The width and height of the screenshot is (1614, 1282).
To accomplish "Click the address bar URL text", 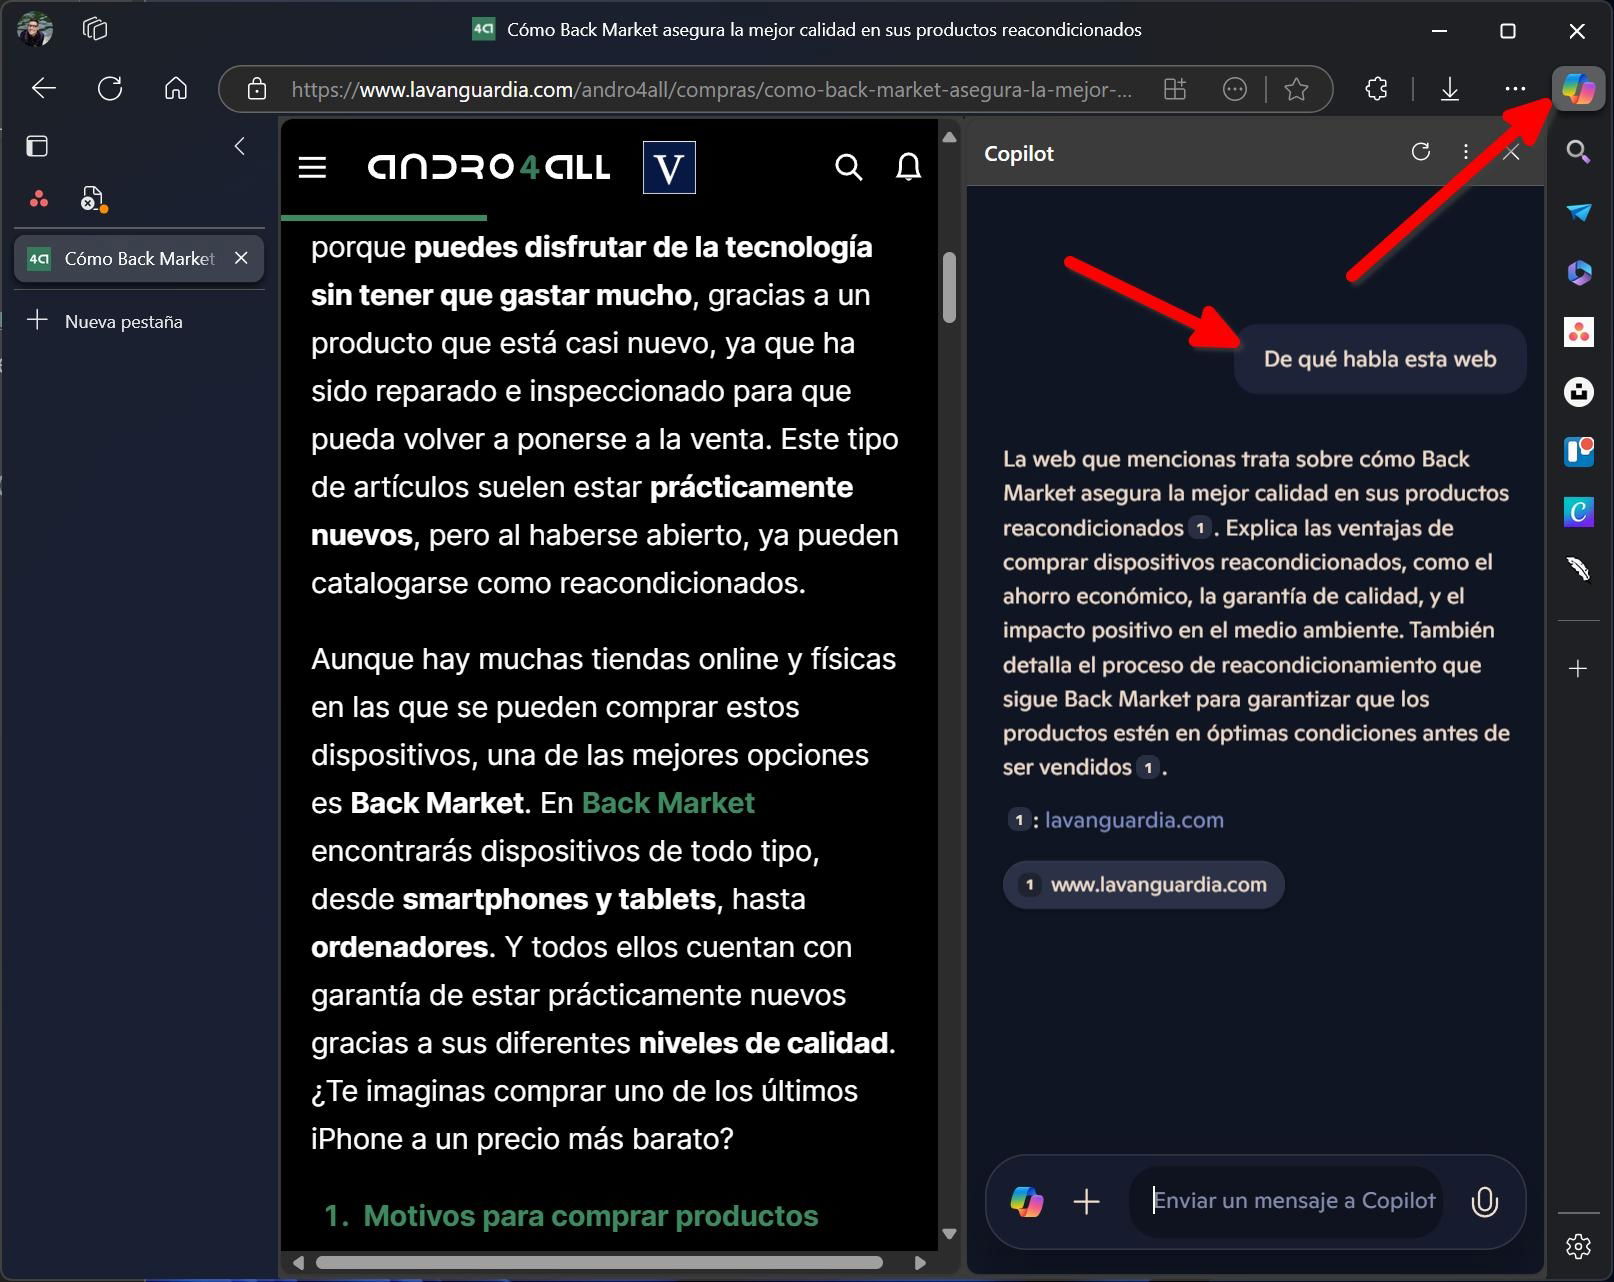I will (711, 89).
